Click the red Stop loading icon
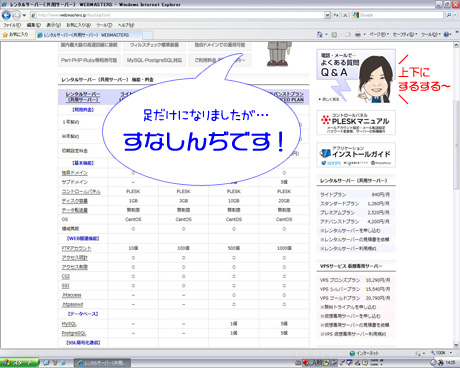This screenshot has height=368, width=460. pyautogui.click(x=345, y=15)
